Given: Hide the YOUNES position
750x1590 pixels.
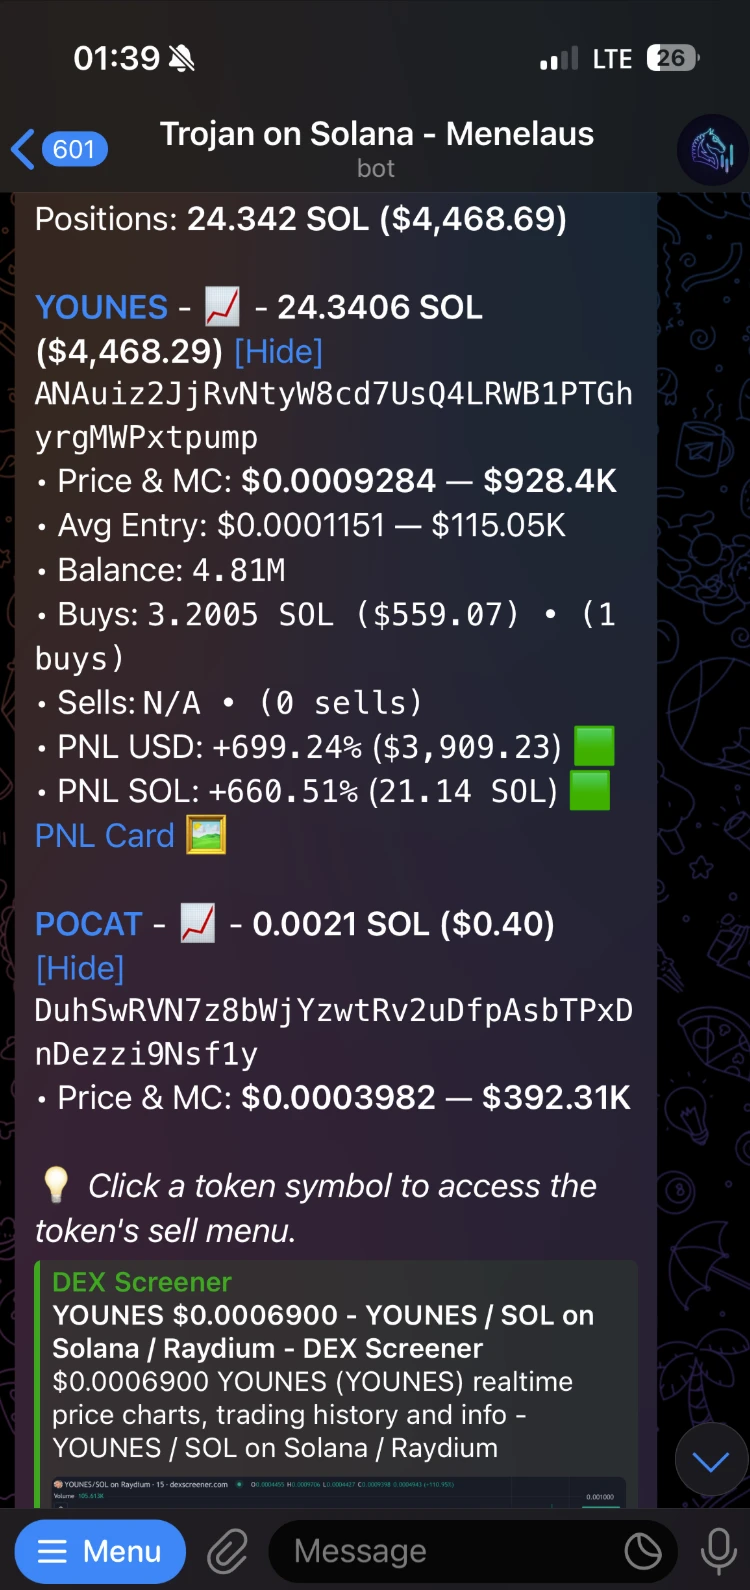Looking at the screenshot, I should pos(278,351).
